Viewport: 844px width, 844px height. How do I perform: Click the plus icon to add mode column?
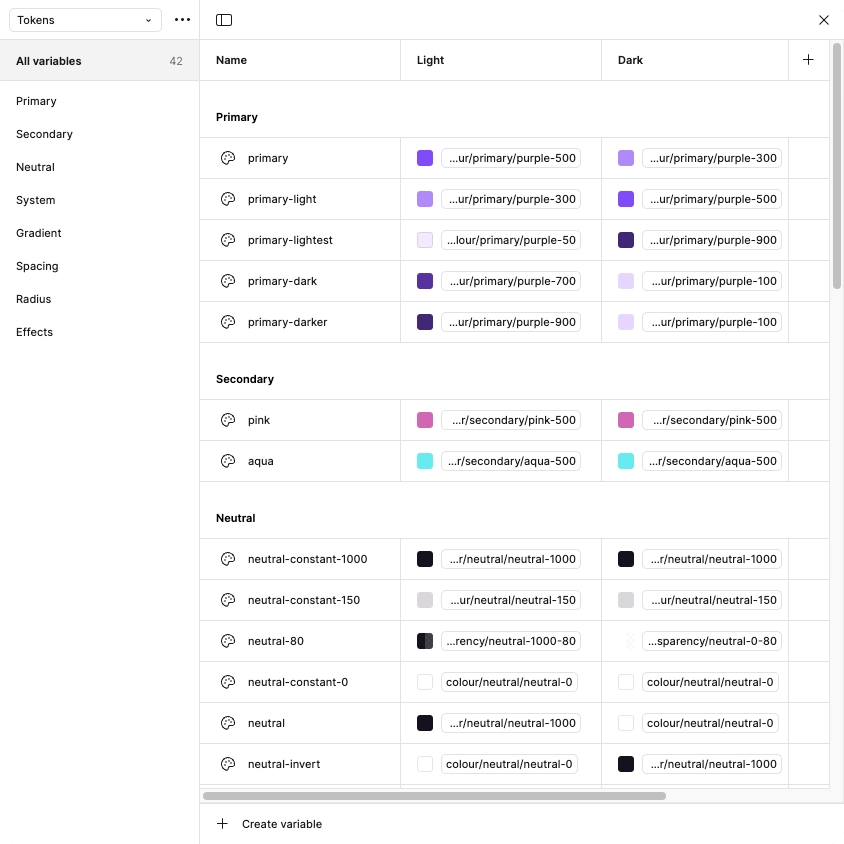tap(808, 60)
